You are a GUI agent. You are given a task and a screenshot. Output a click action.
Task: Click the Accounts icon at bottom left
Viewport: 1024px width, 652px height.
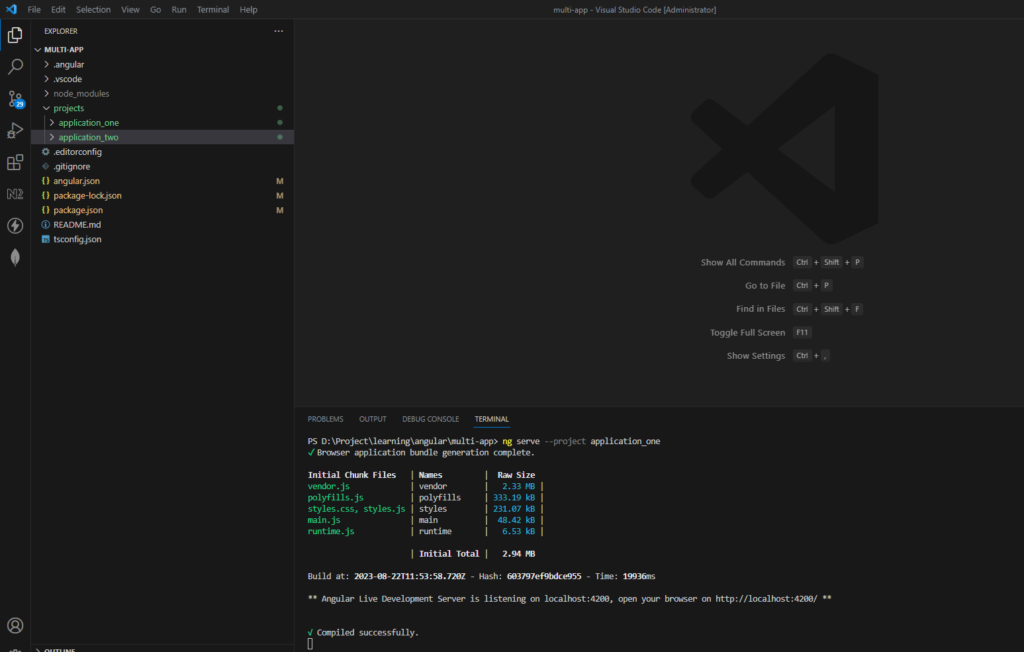coord(14,624)
